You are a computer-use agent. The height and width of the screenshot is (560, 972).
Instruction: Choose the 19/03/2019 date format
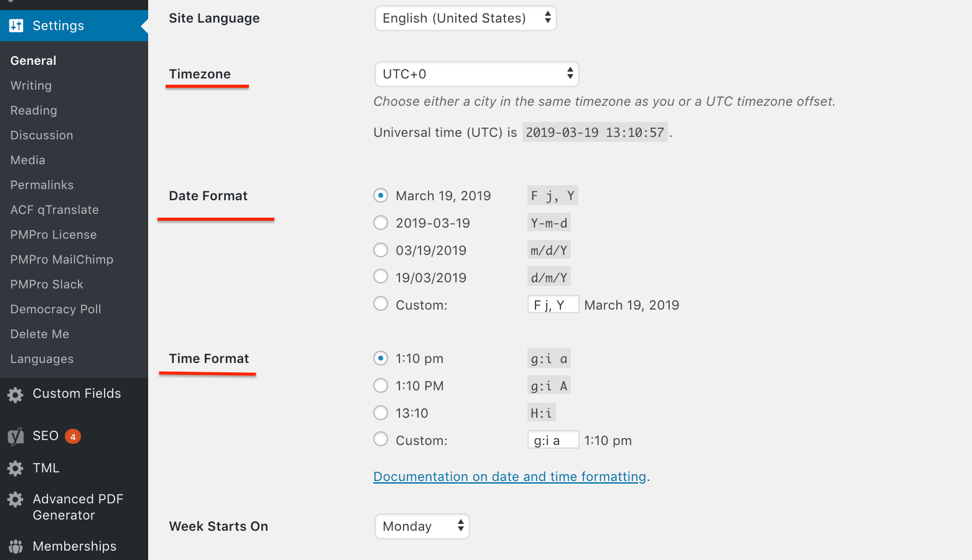click(x=381, y=276)
